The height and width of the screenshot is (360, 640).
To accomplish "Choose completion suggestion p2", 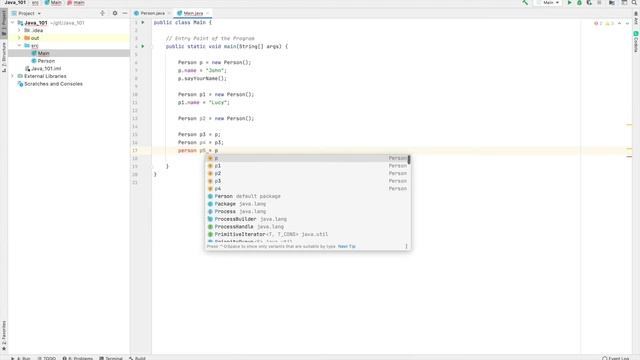I will coord(307,173).
